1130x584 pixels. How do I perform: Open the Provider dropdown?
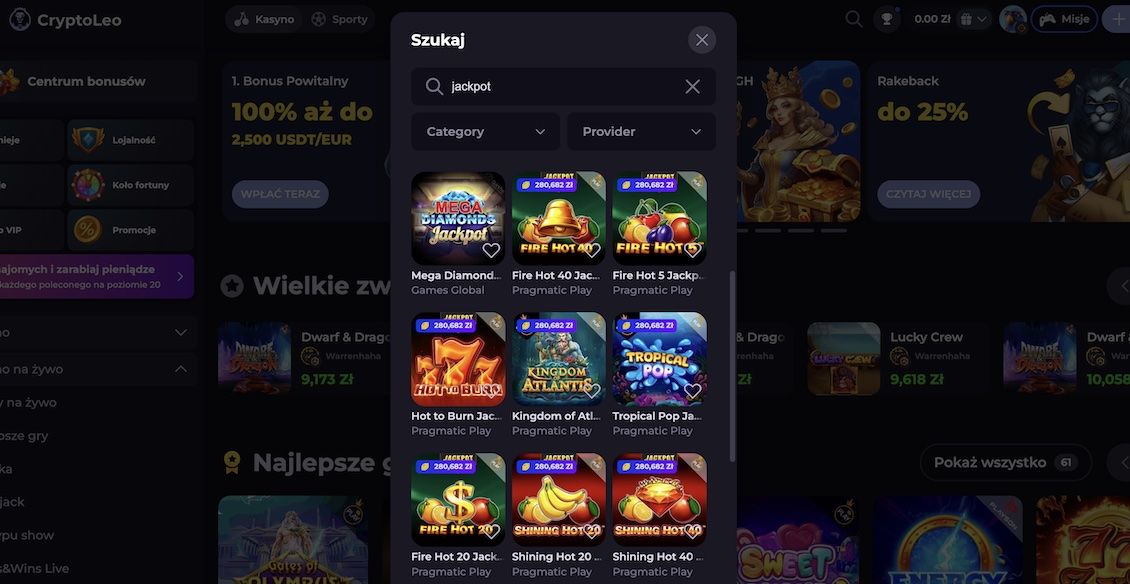641,131
